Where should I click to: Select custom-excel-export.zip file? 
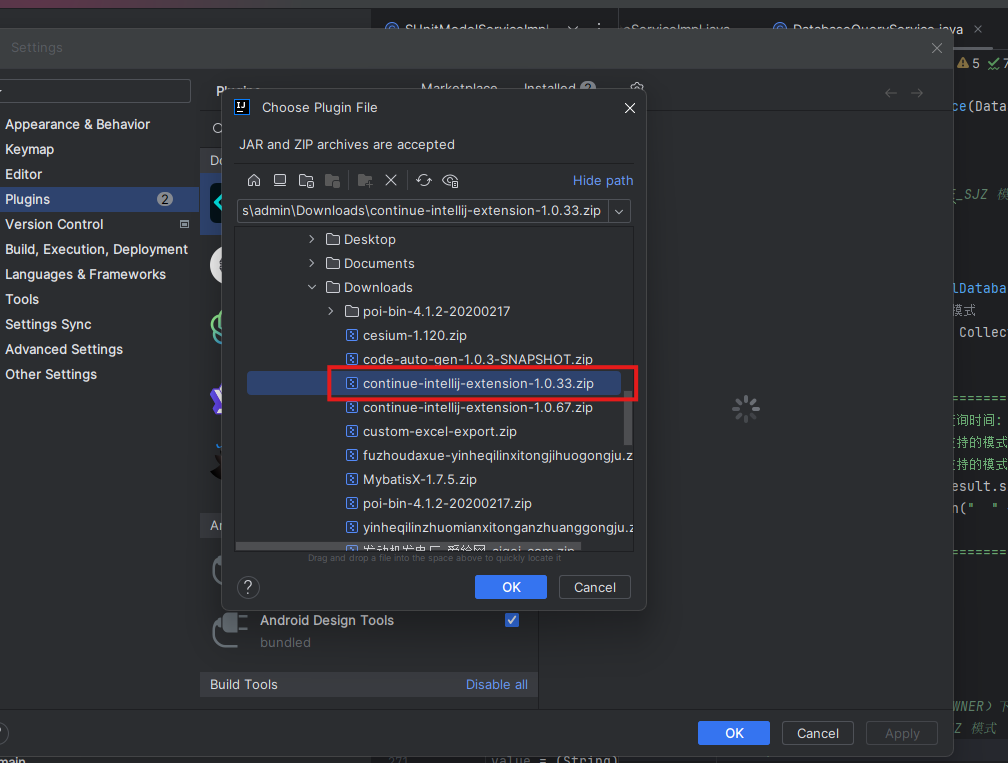click(x=440, y=431)
